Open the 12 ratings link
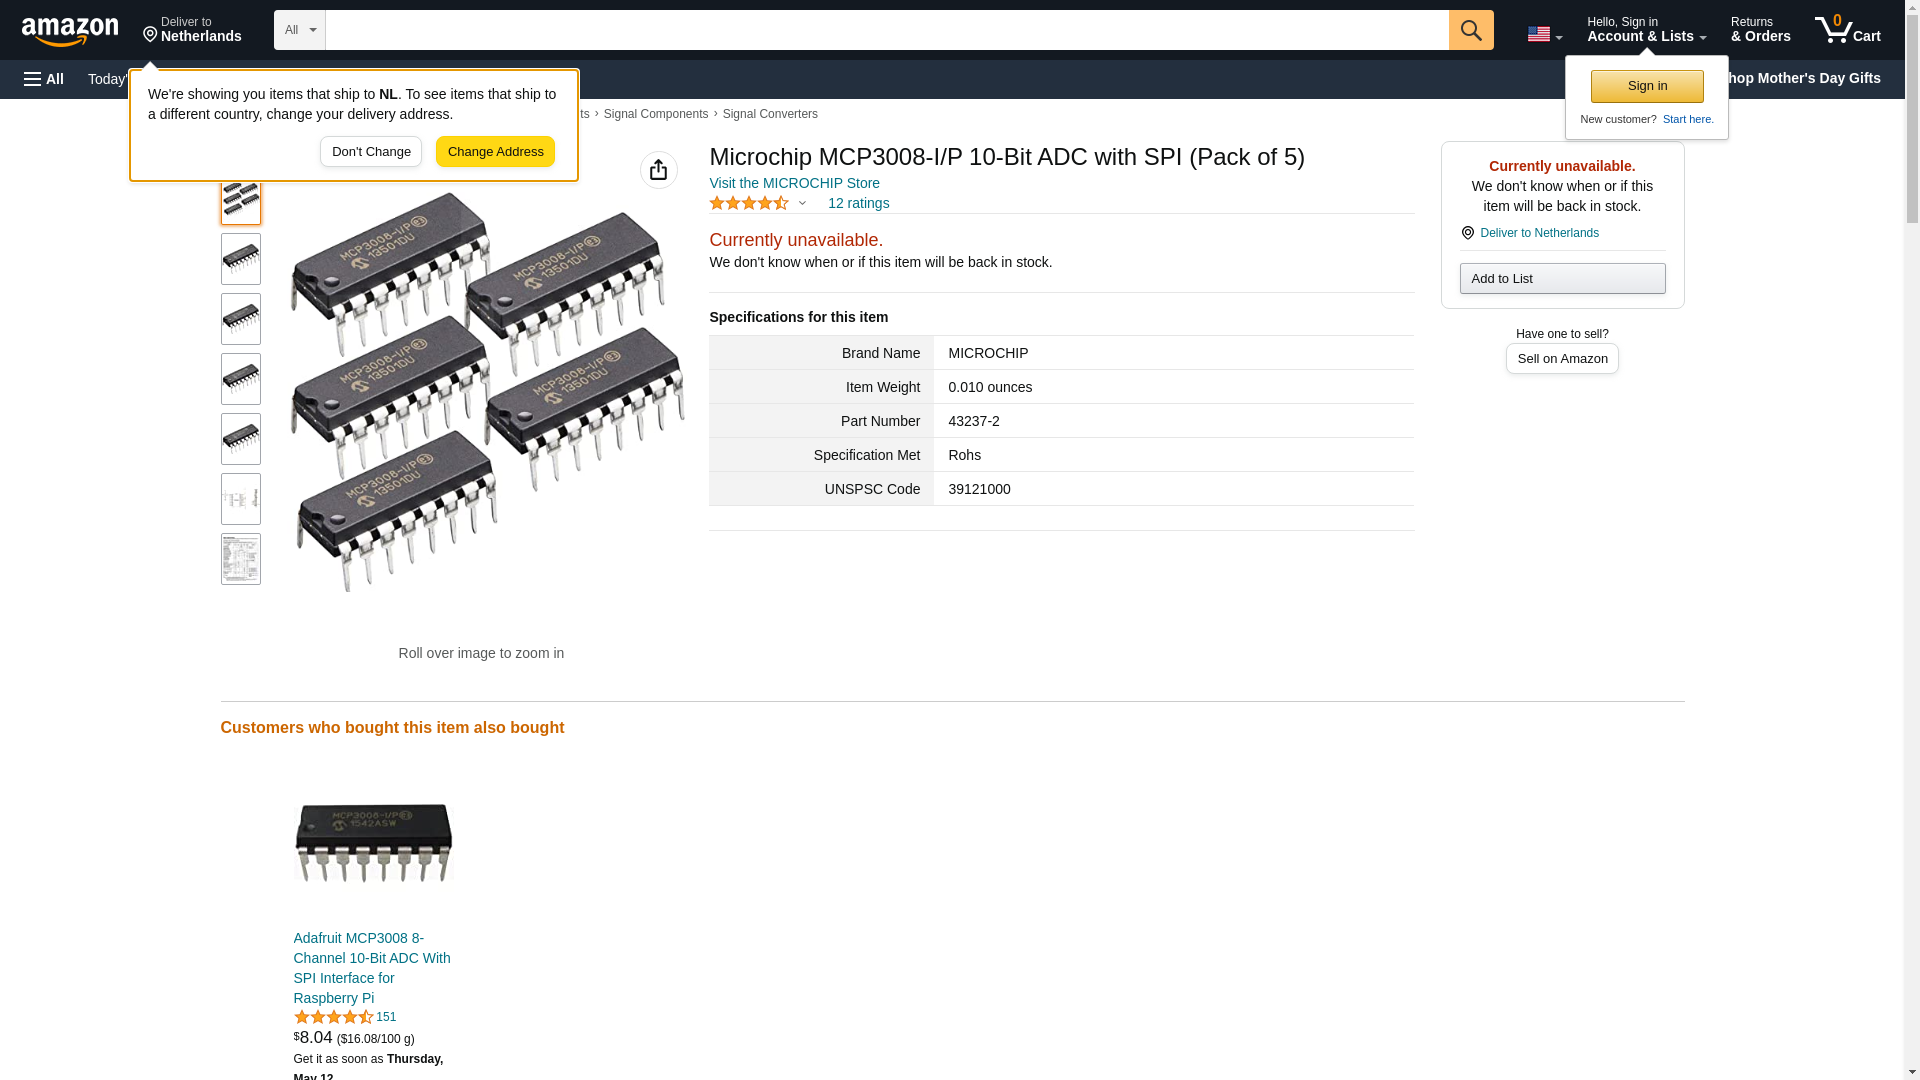 858,203
